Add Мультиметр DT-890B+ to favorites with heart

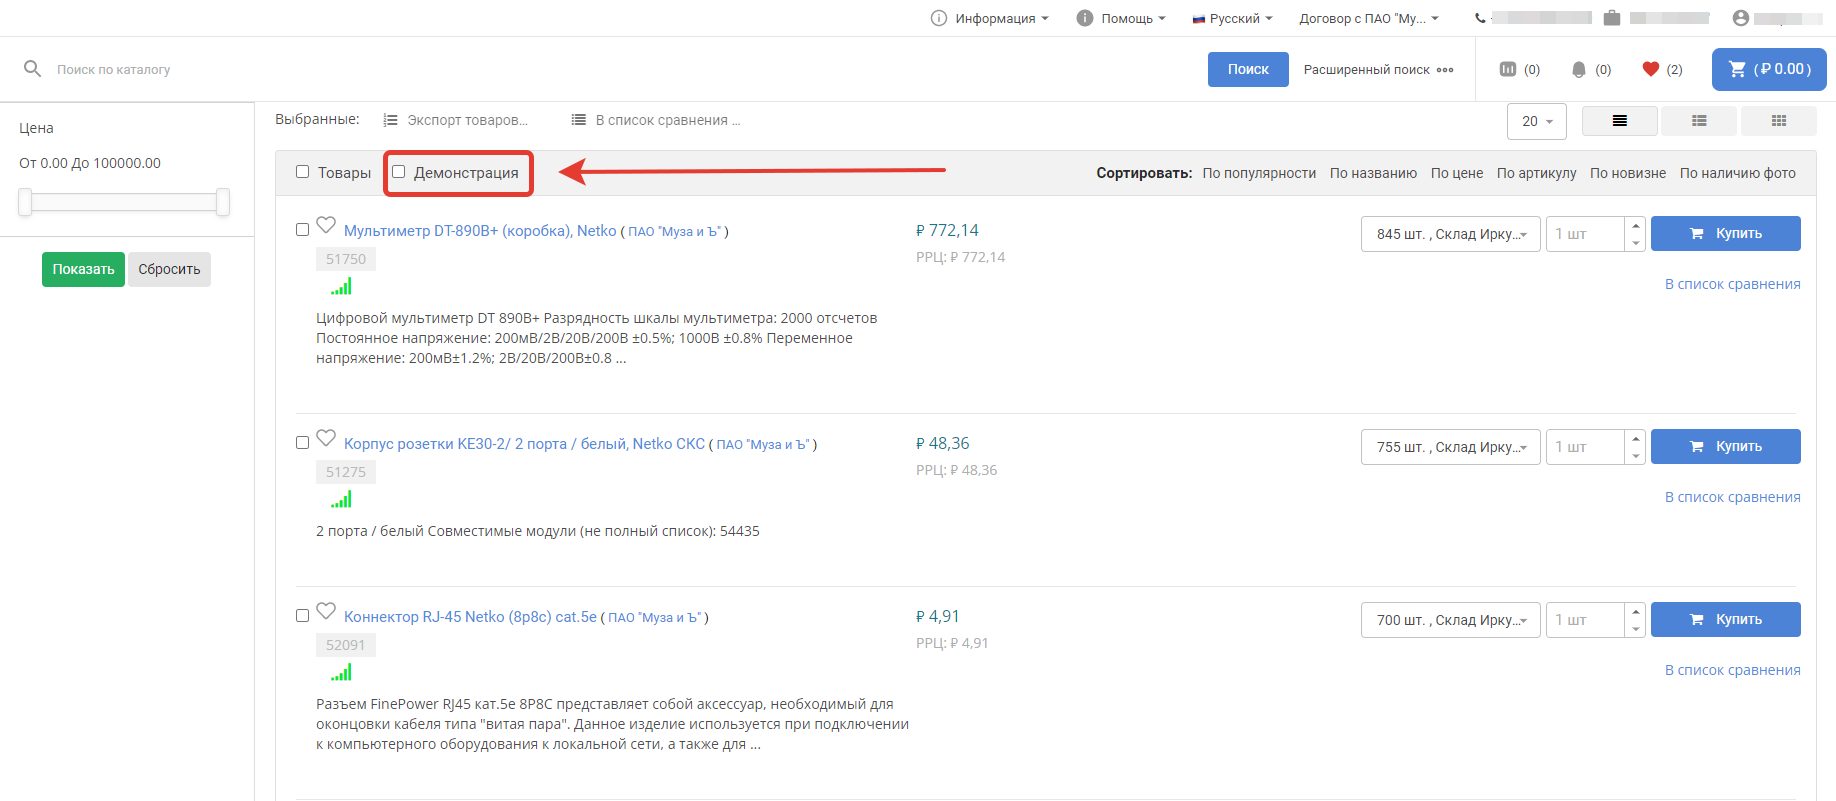pos(326,225)
